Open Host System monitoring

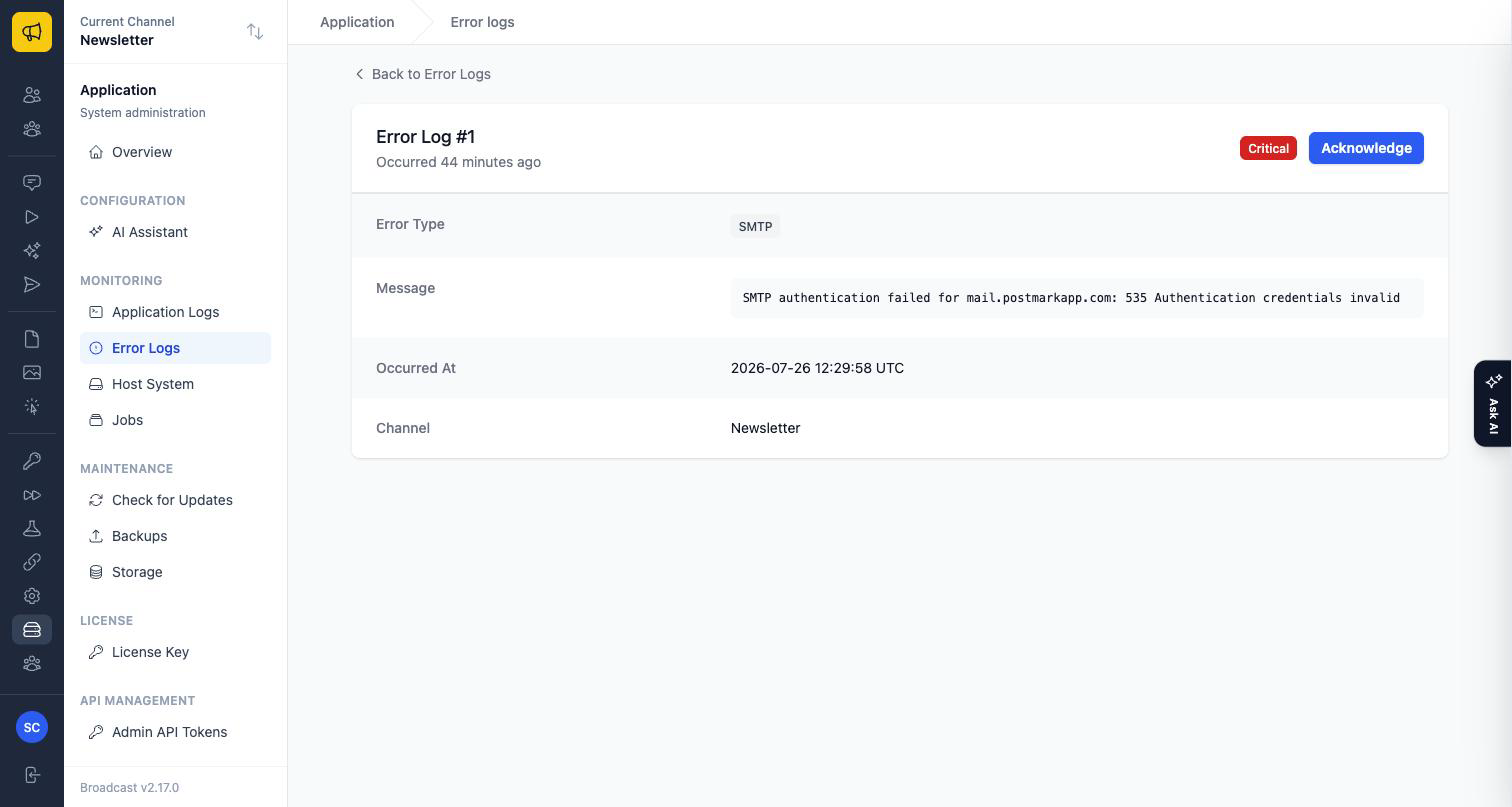coord(175,384)
